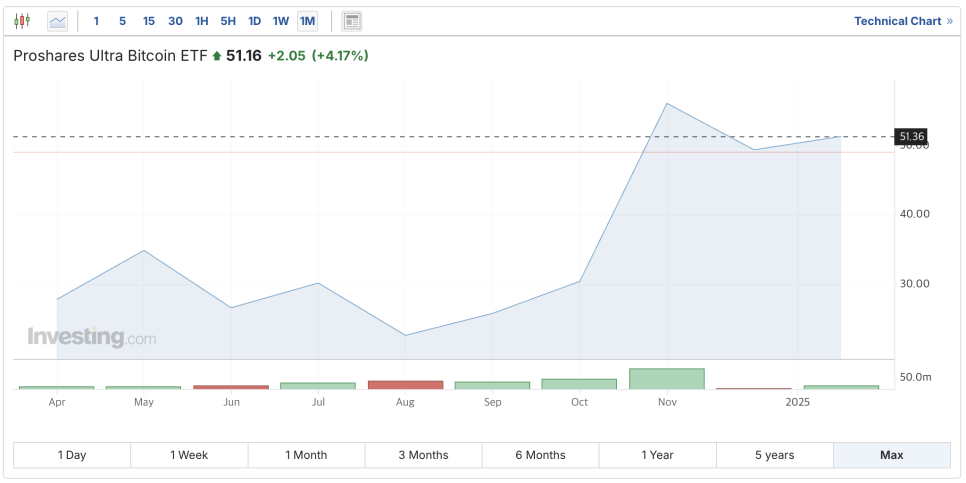The image size is (966, 483).
Task: Select the area chart type icon
Action: coord(58,21)
